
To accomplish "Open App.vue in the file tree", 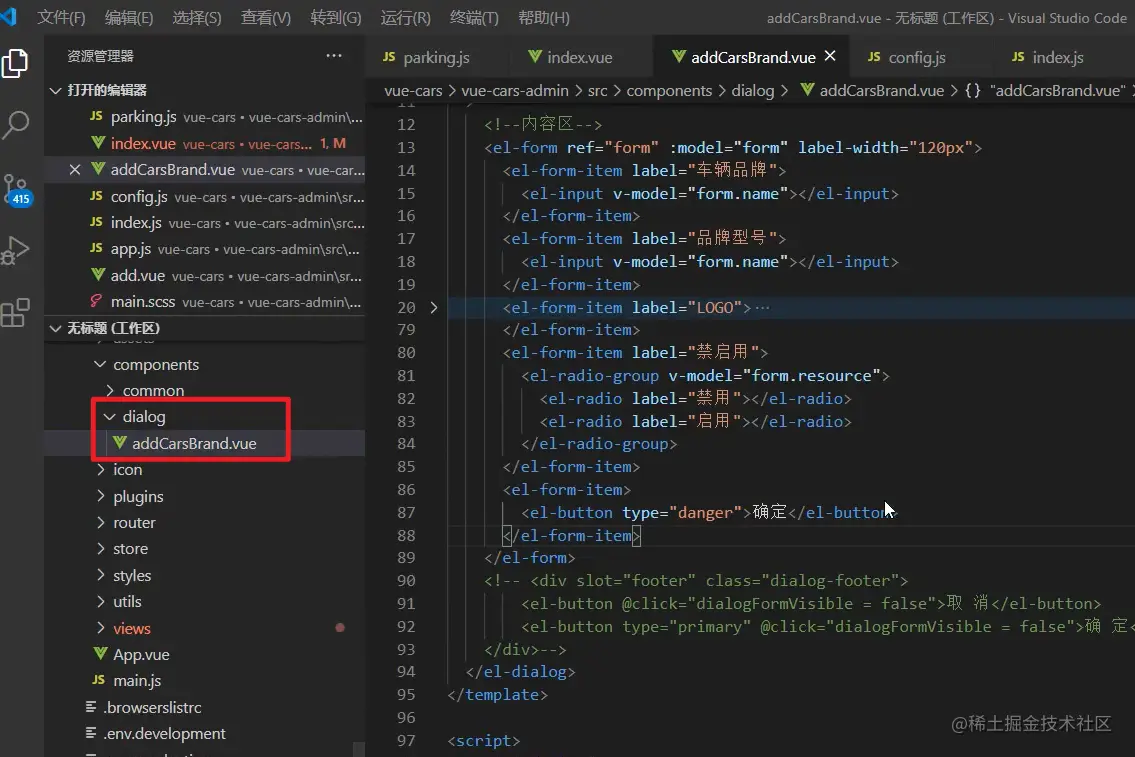I will click(x=206, y=654).
